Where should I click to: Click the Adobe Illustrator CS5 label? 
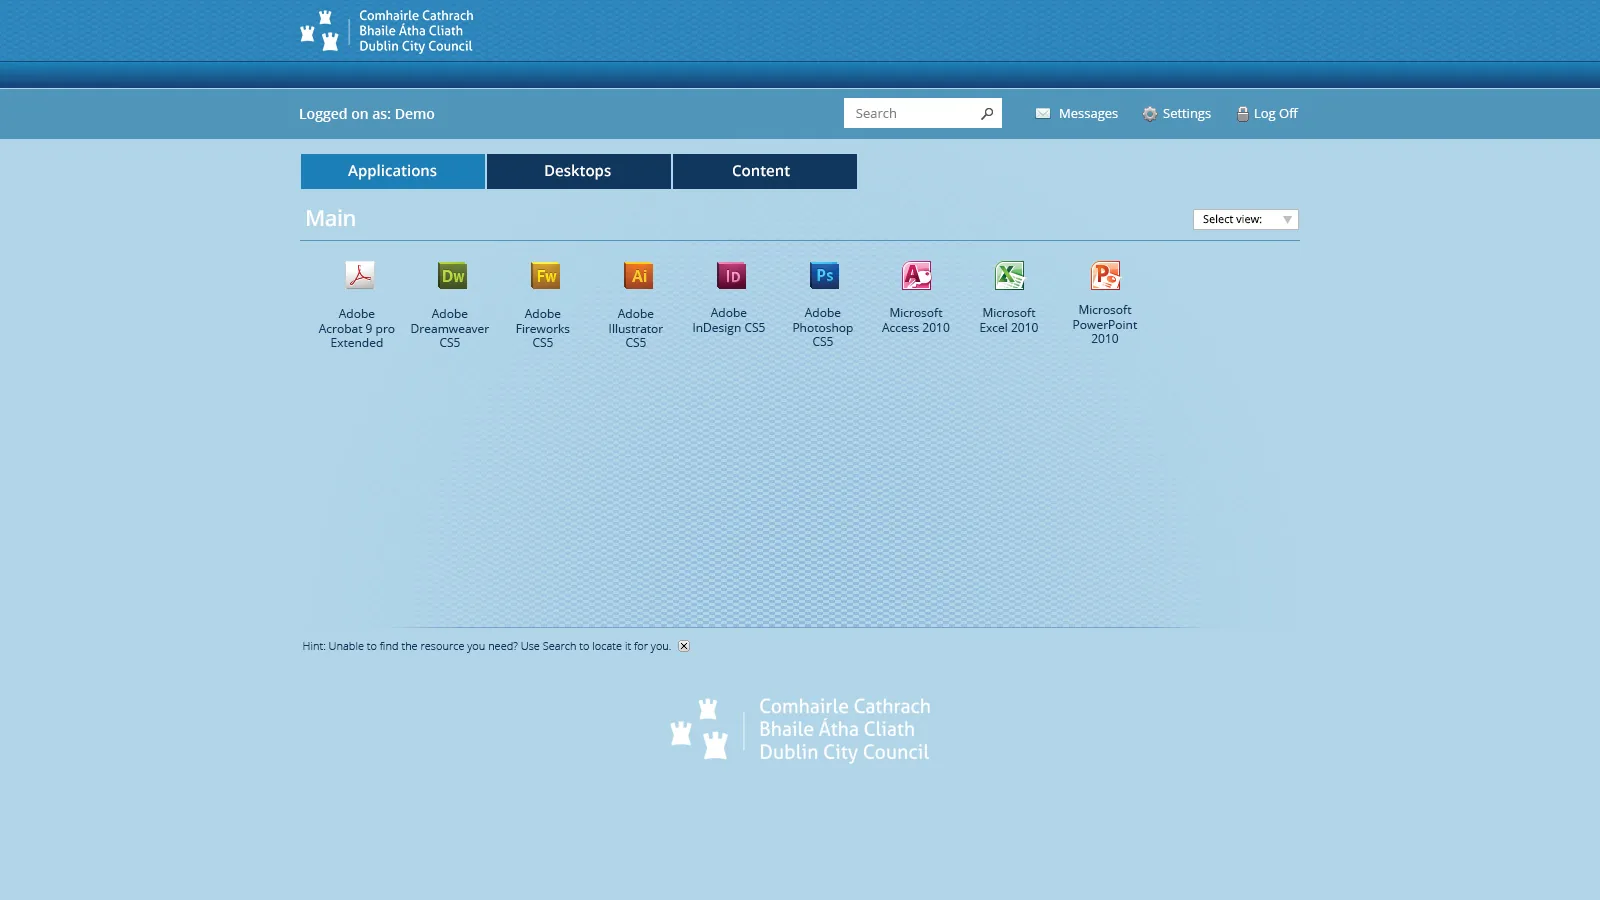[636, 328]
